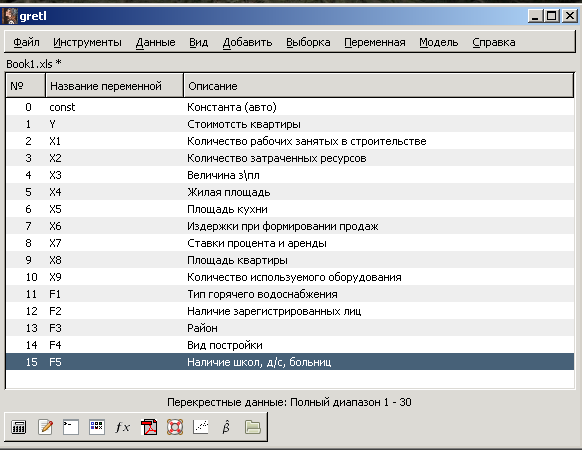The height and width of the screenshot is (450, 582).
Task: Minimize the gretl window
Action: click(535, 16)
